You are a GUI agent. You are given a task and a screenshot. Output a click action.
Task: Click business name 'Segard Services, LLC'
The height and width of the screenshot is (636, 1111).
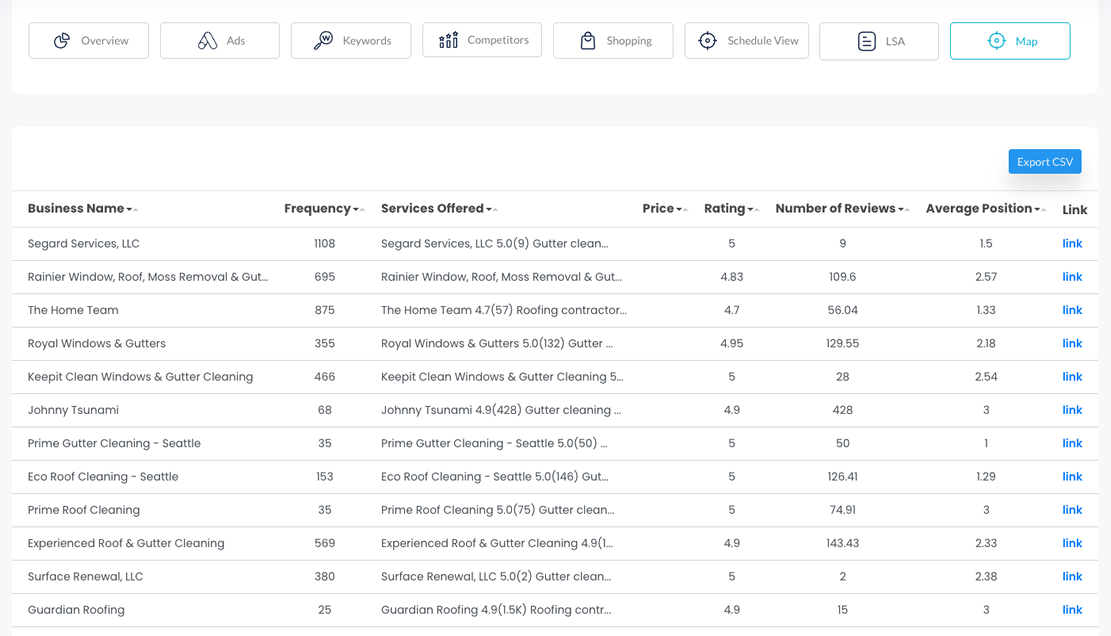[84, 244]
